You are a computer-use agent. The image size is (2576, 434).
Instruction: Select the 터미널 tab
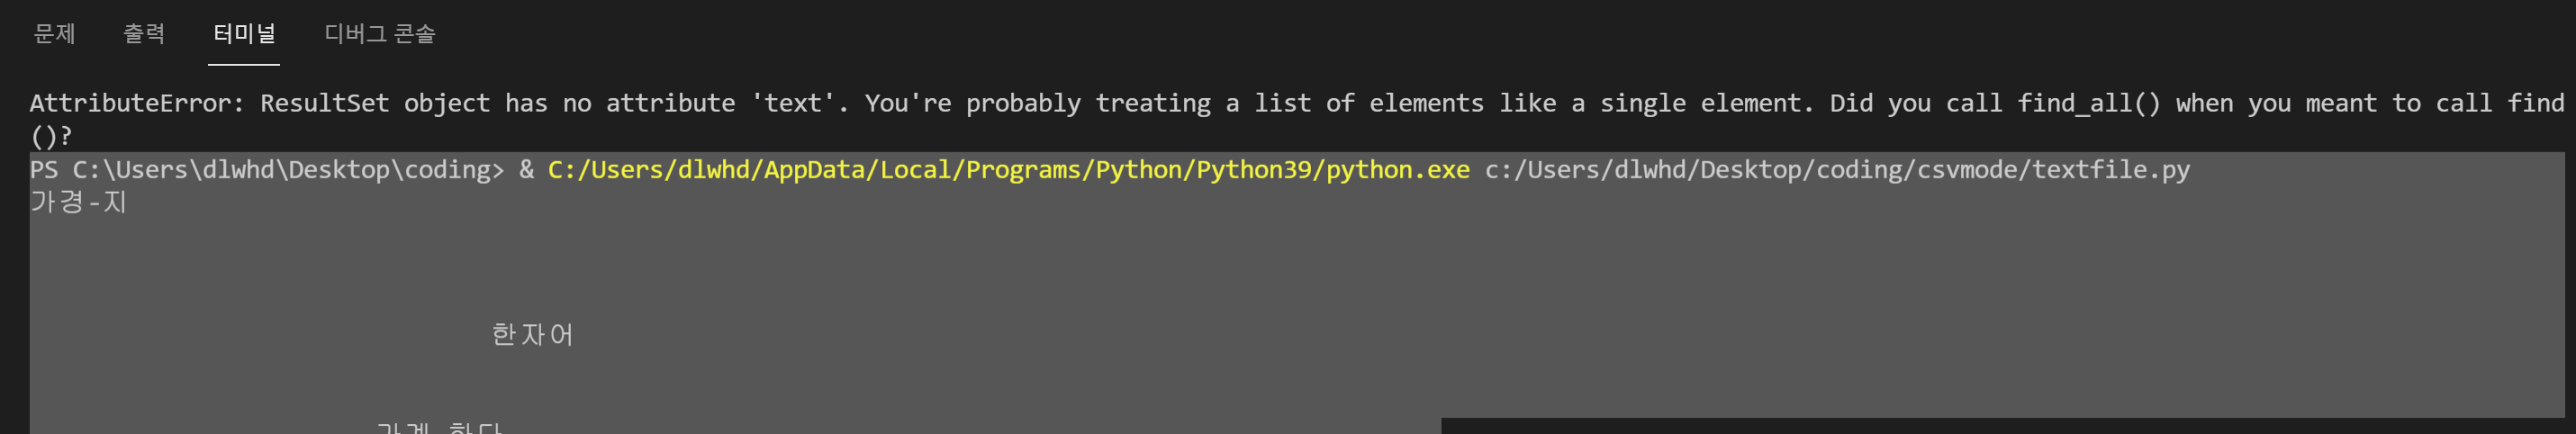[x=244, y=34]
